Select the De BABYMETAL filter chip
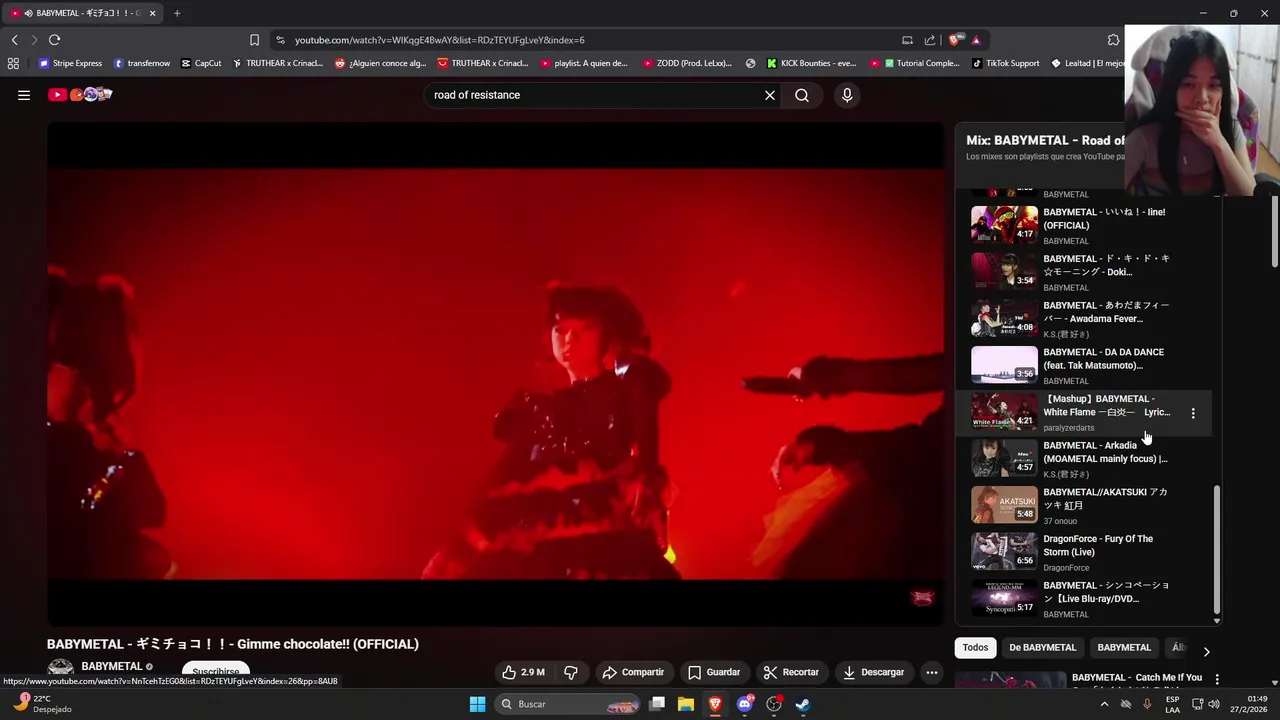 coord(1042,647)
